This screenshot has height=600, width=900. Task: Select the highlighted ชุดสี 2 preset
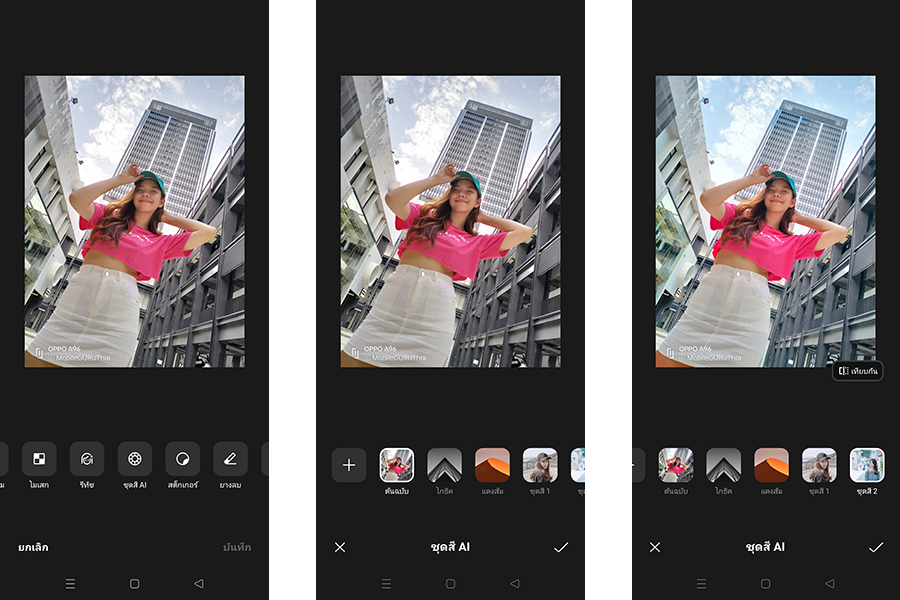coord(867,465)
